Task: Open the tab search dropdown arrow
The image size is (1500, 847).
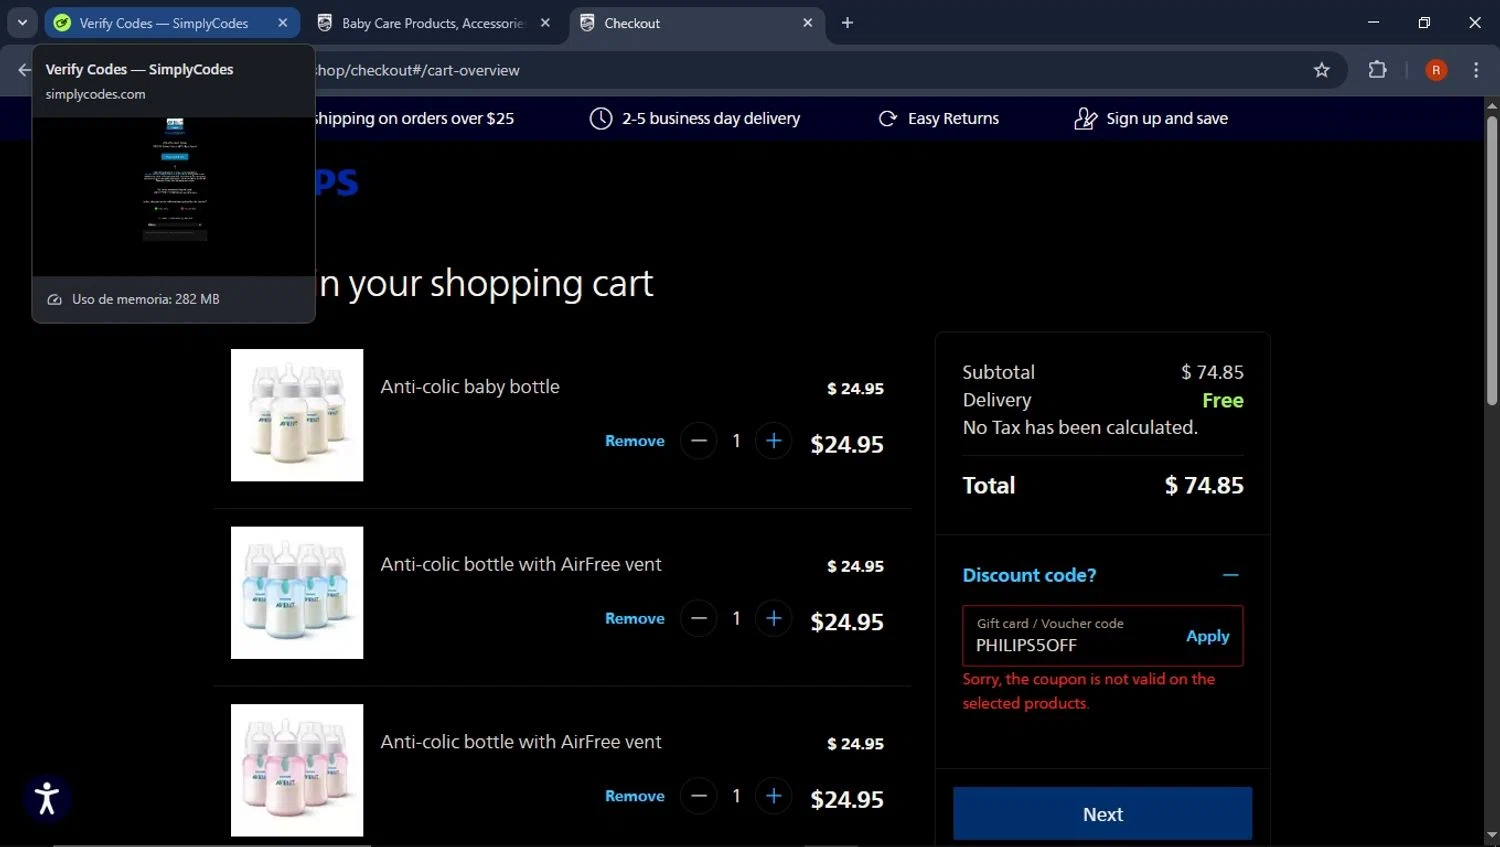Action: pyautogui.click(x=22, y=22)
